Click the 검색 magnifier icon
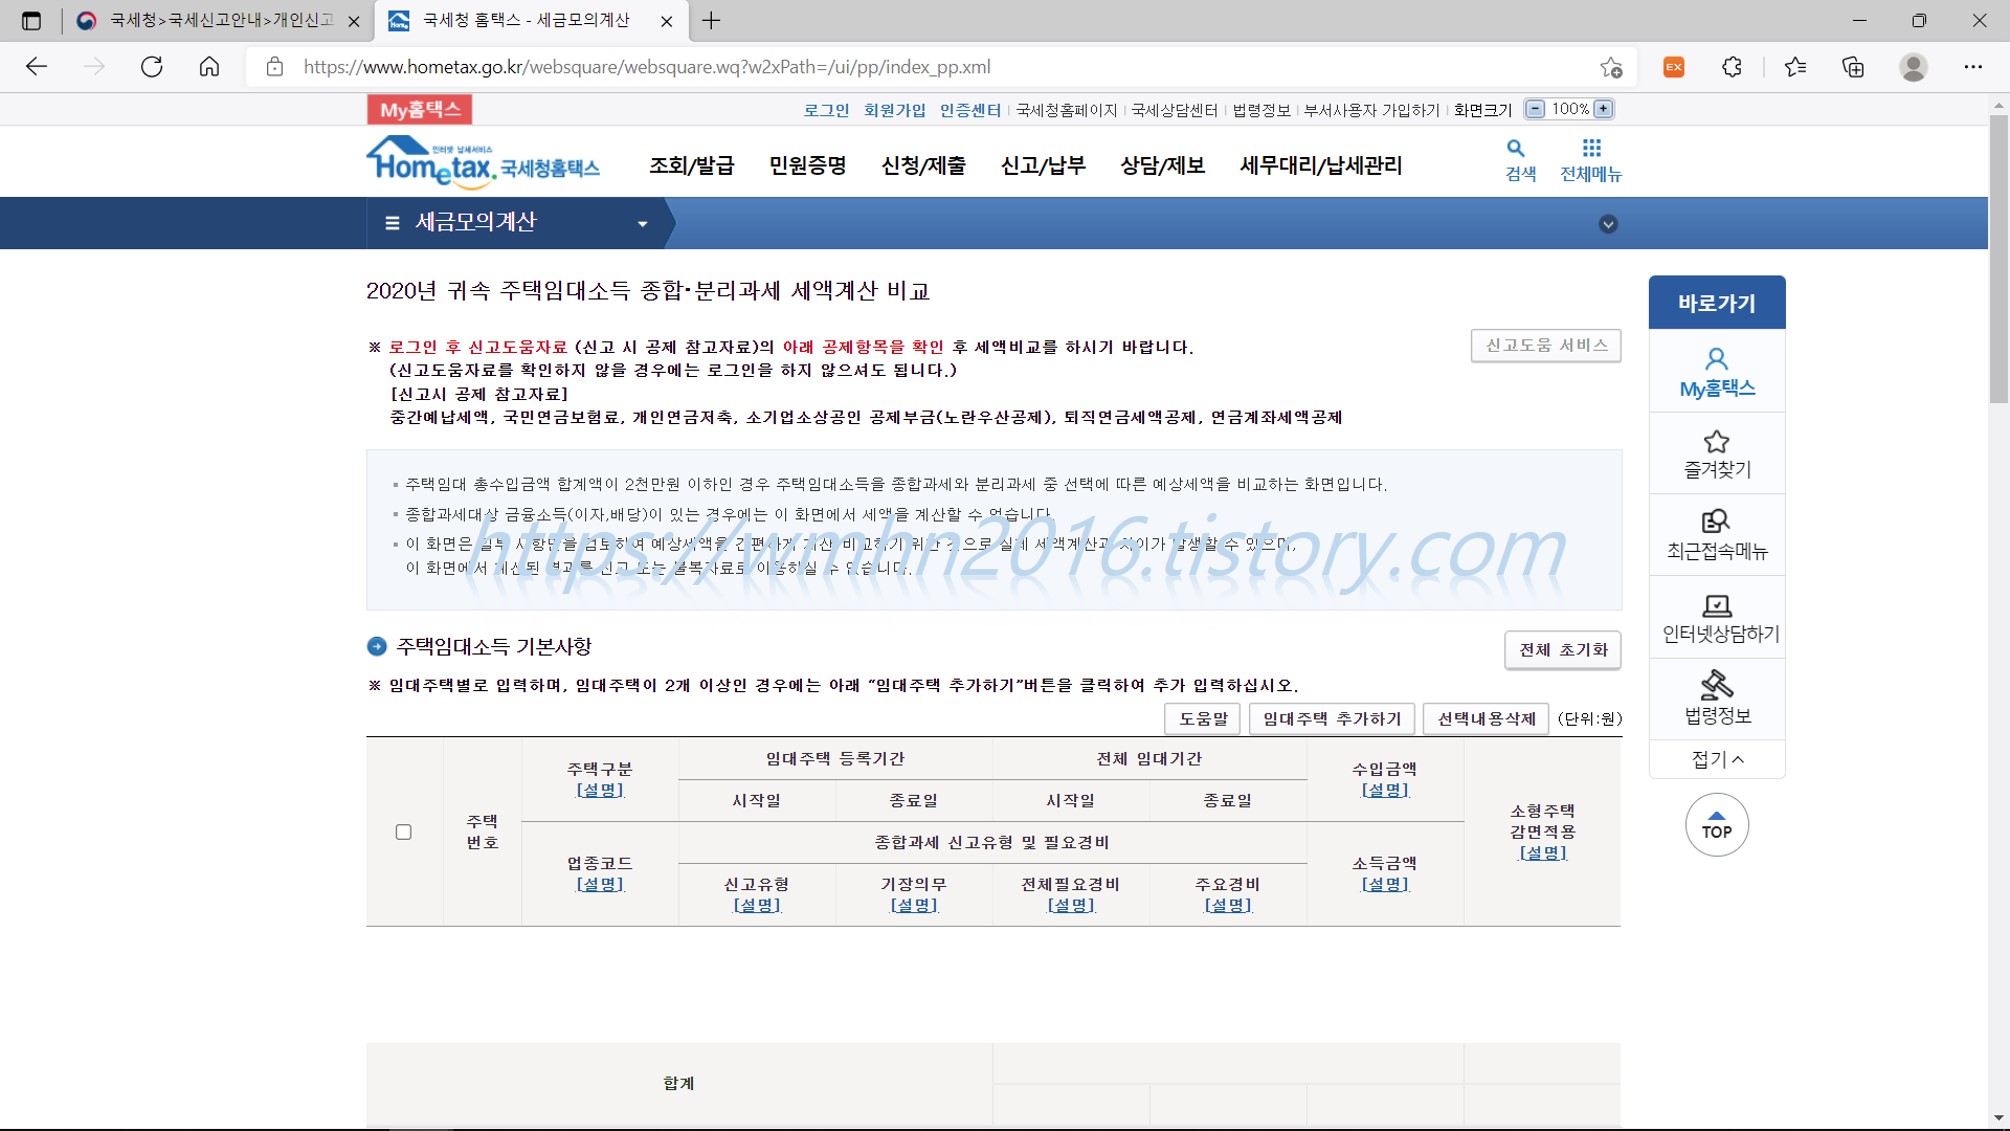Image resolution: width=2010 pixels, height=1131 pixels. point(1516,149)
